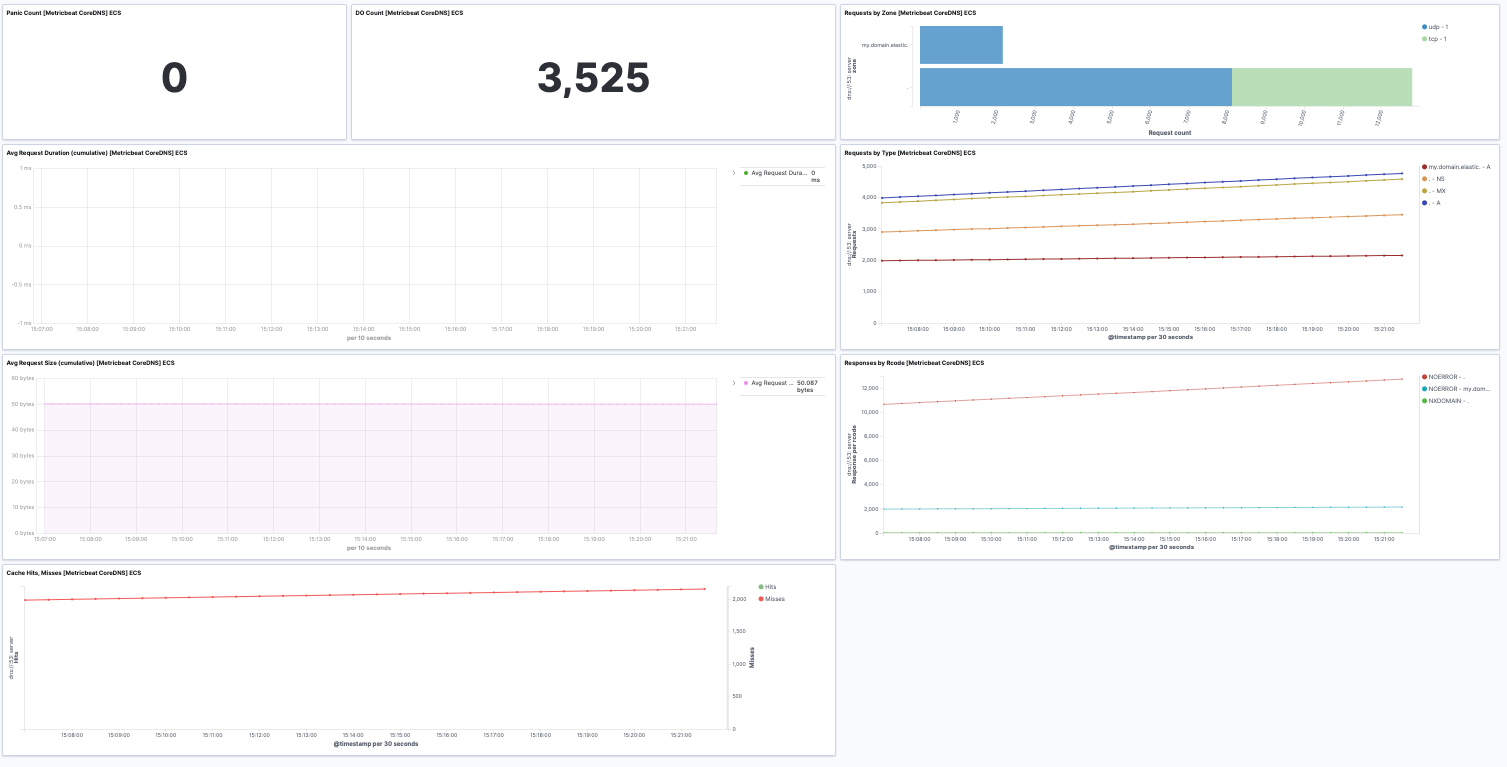This screenshot has height=767, width=1507.
Task: Toggle the ". - A" series in Requests by Type
Action: [1423, 201]
